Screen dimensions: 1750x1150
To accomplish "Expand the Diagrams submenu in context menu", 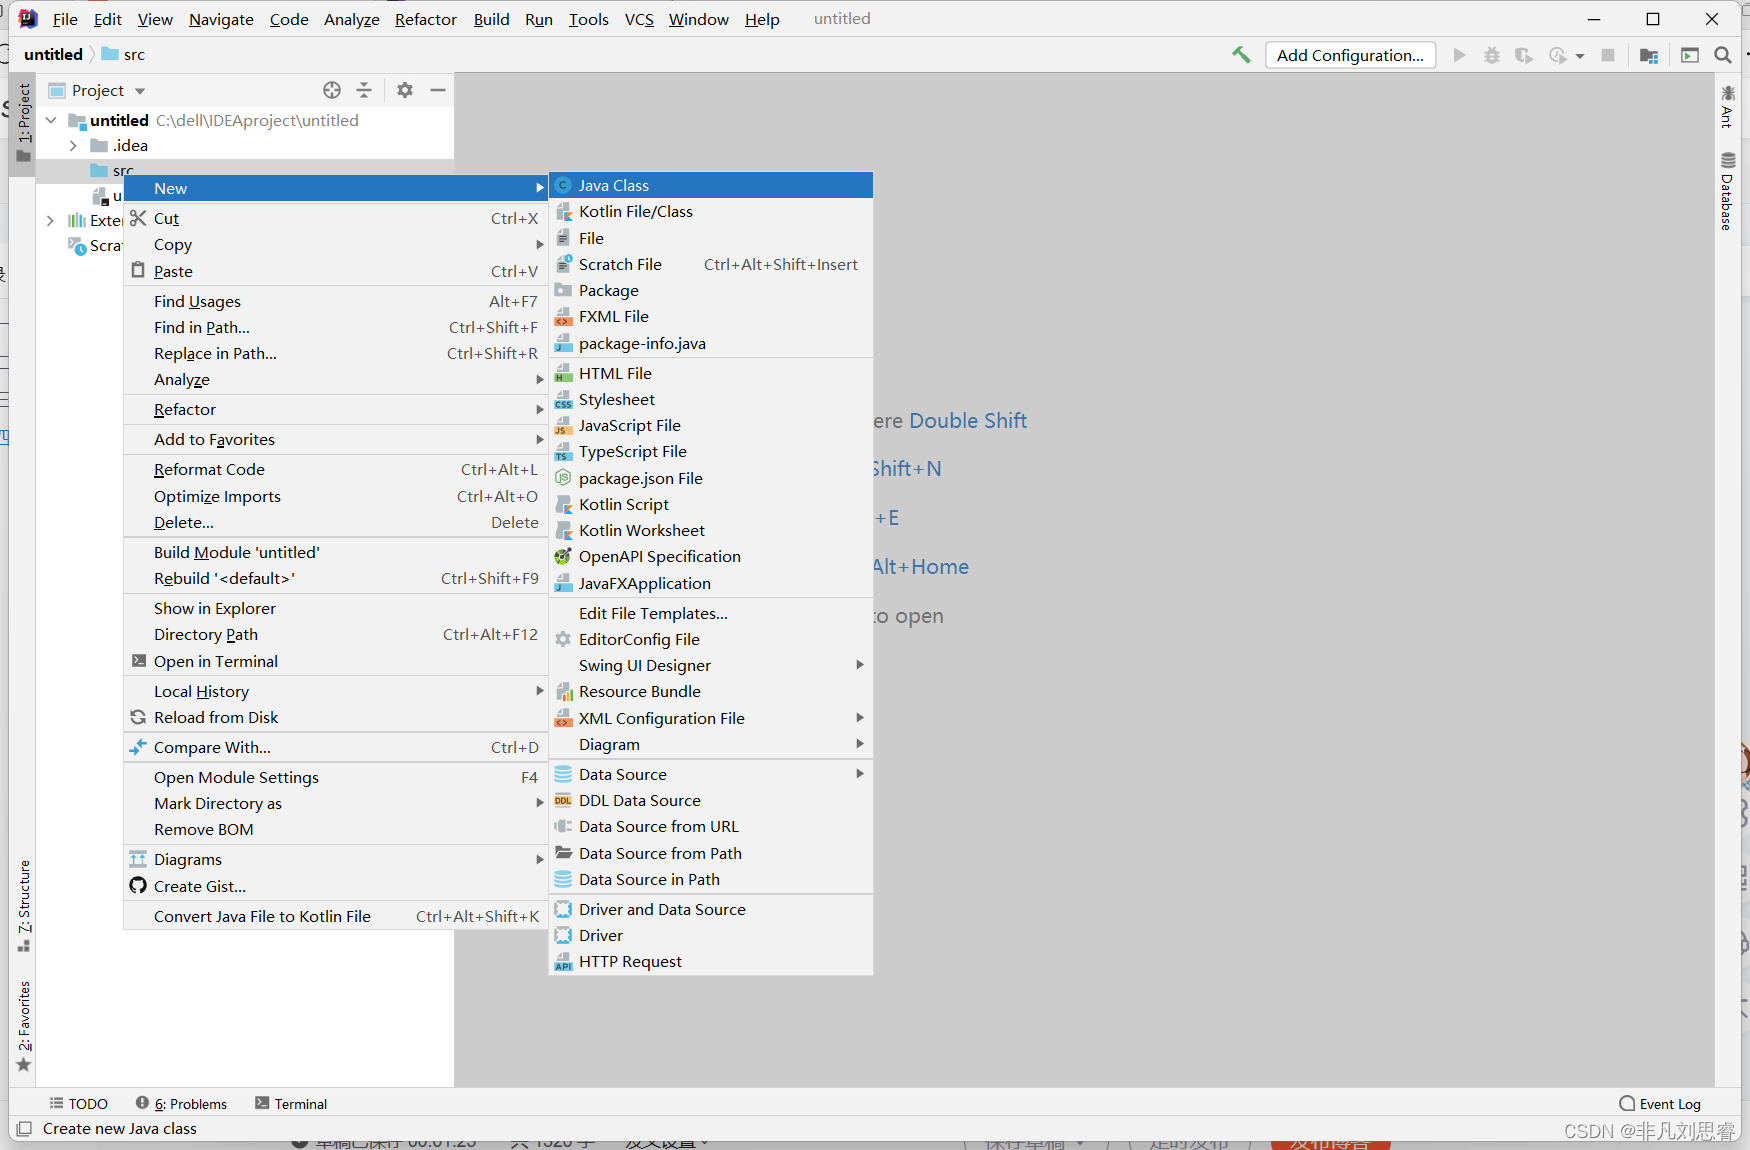I will (x=336, y=859).
